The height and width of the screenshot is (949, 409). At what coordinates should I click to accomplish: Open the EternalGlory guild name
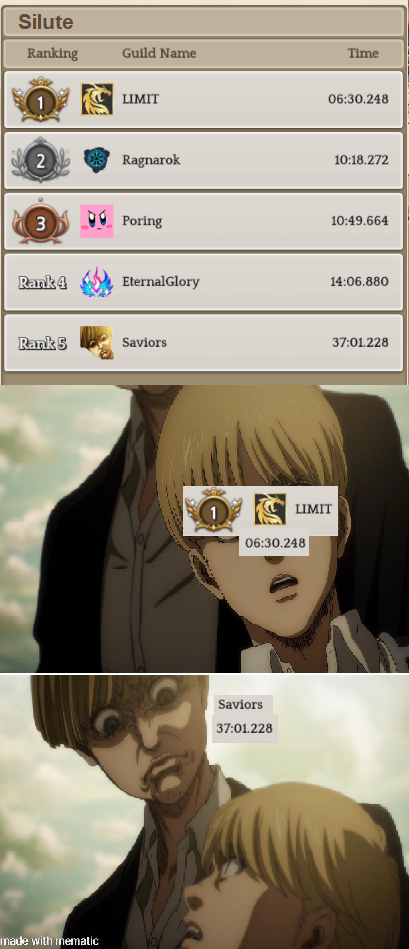click(160, 281)
